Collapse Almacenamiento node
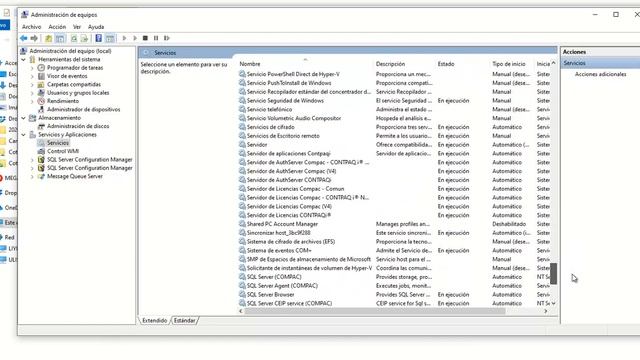This screenshot has width=640, height=360. [x=24, y=118]
